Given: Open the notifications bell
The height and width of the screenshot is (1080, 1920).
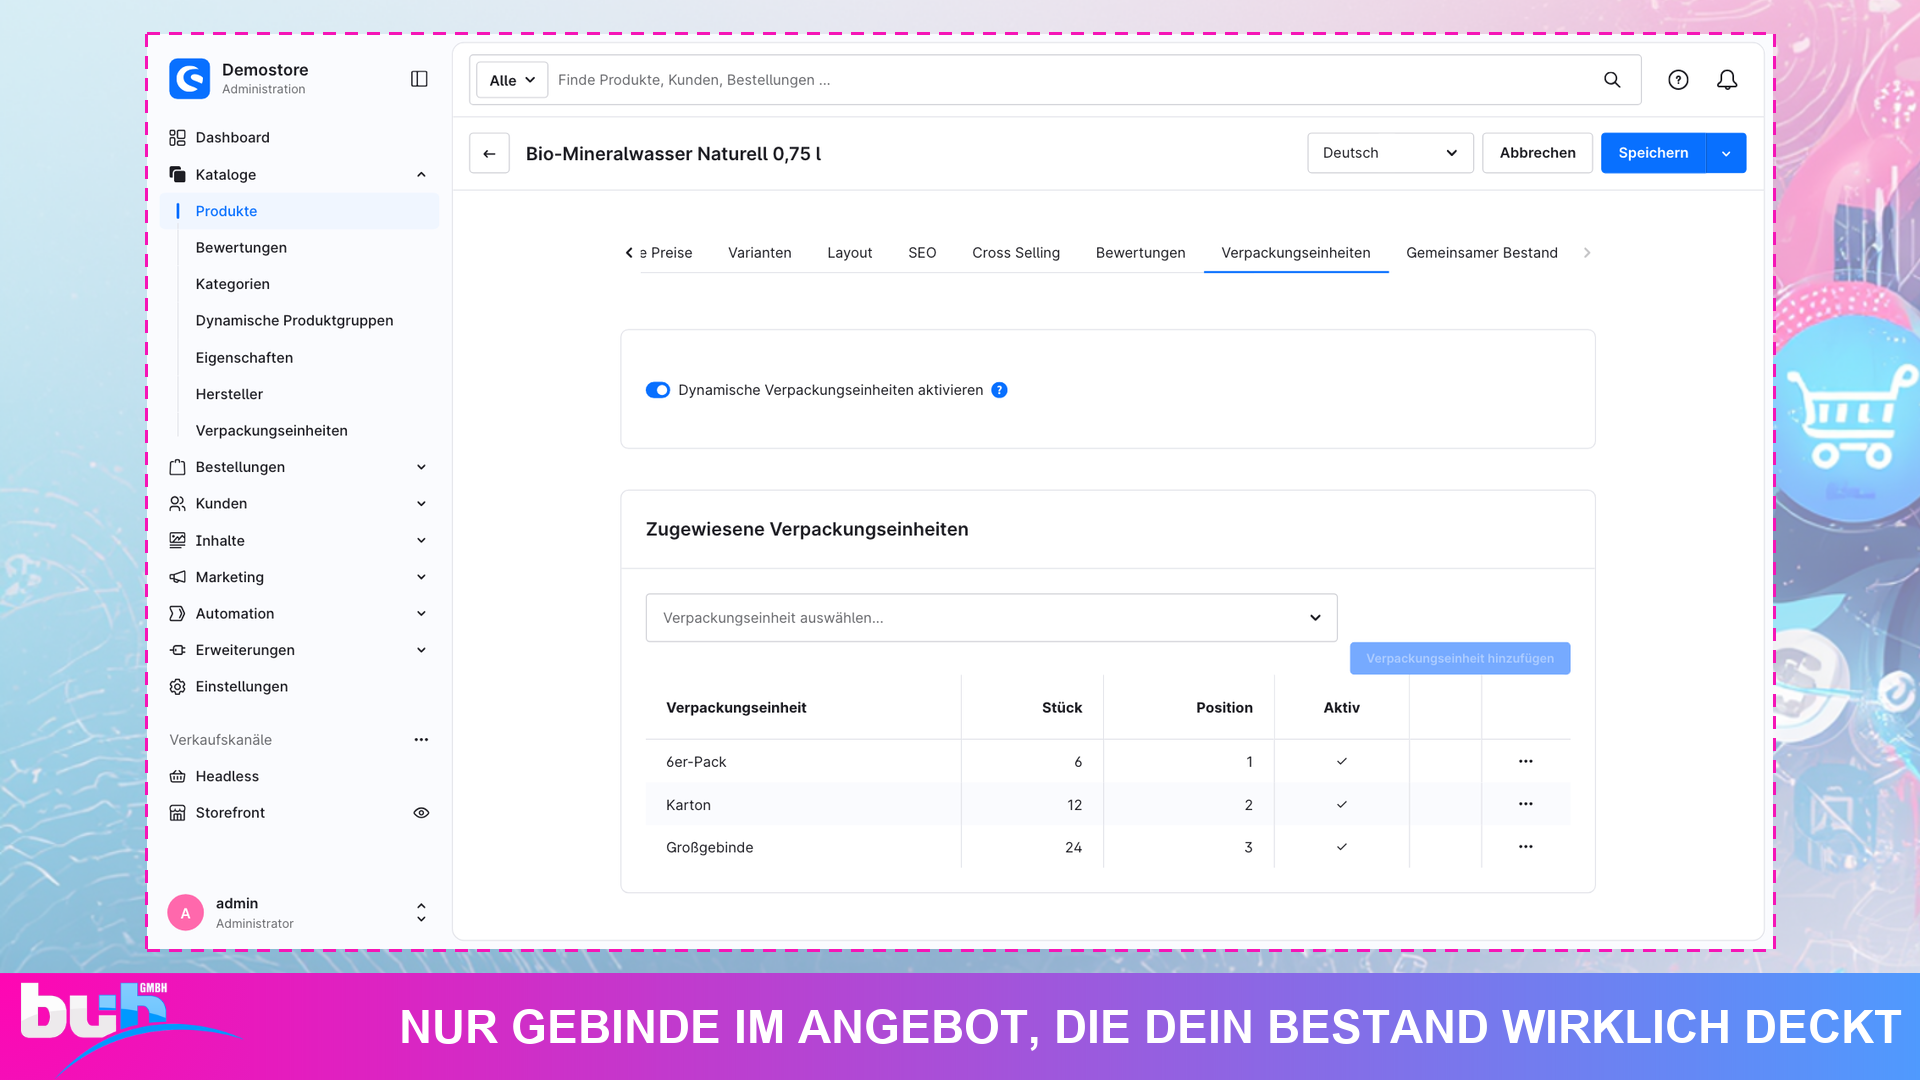Looking at the screenshot, I should 1727,80.
